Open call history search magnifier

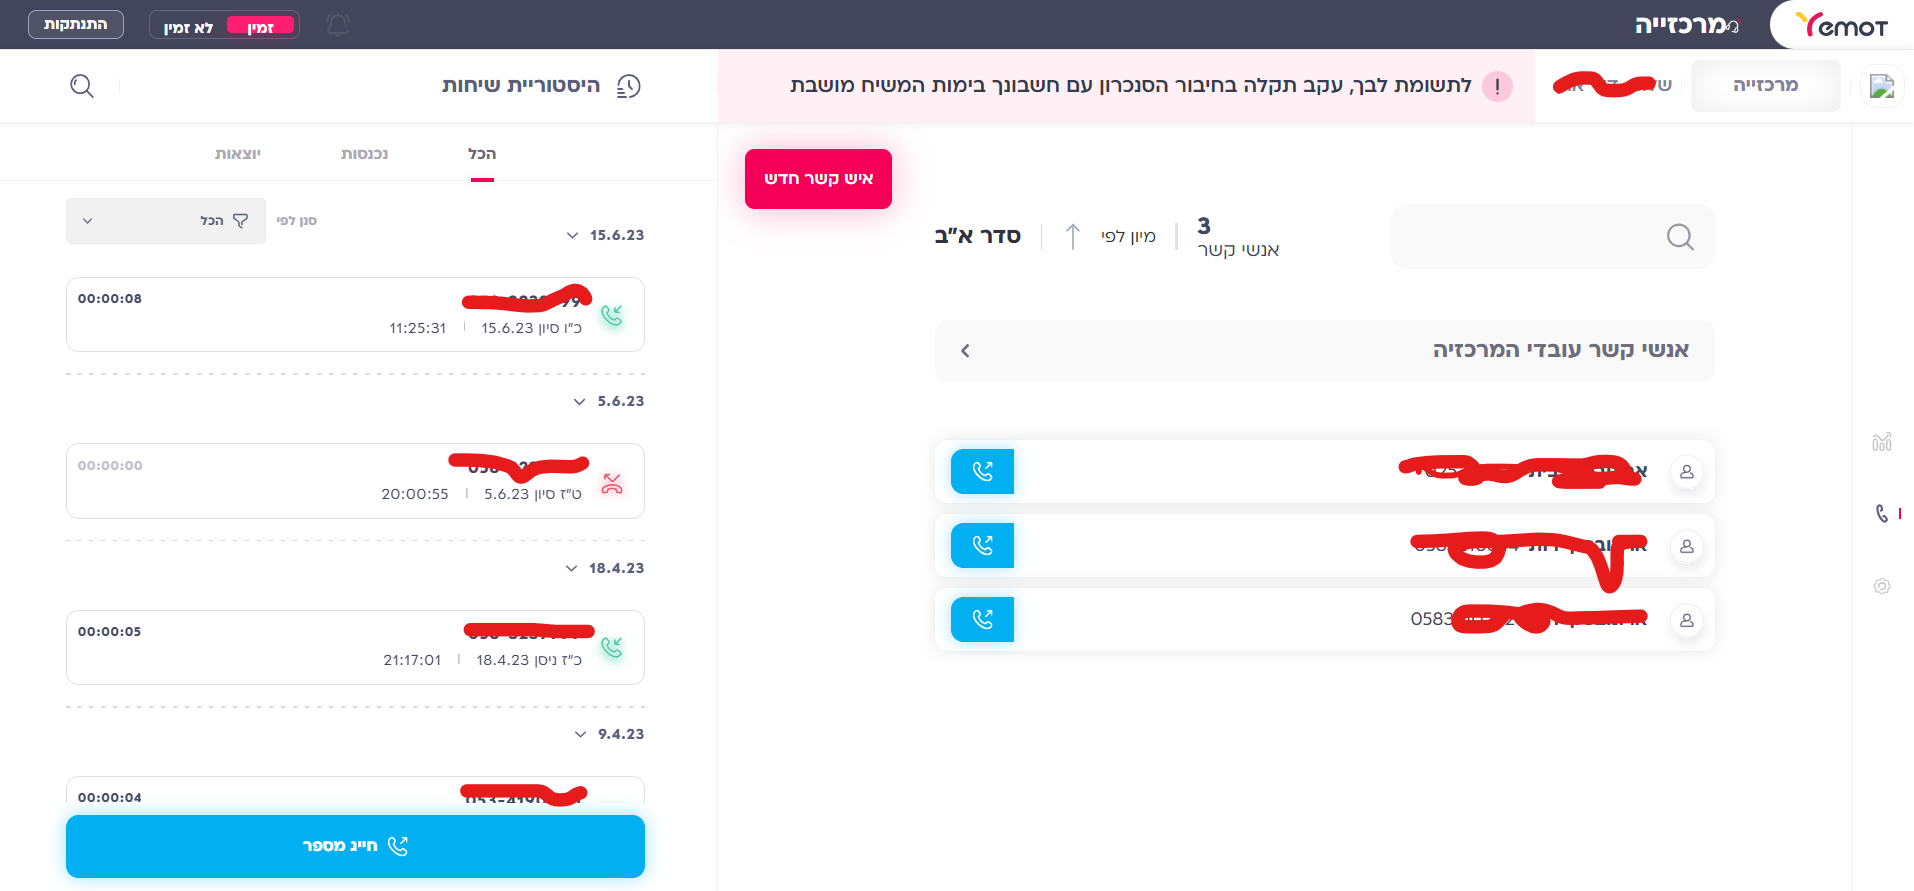tap(82, 86)
